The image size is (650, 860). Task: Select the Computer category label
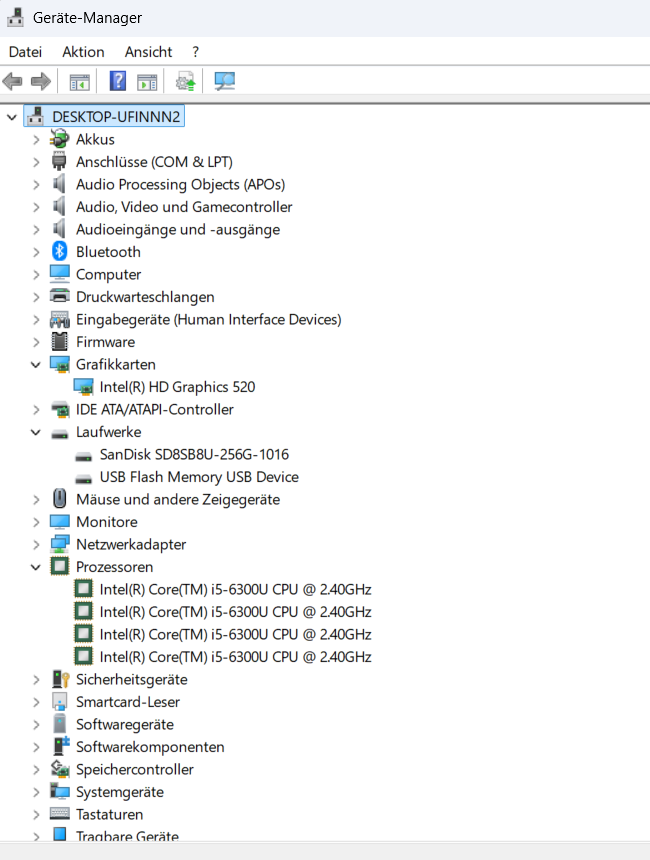point(108,274)
